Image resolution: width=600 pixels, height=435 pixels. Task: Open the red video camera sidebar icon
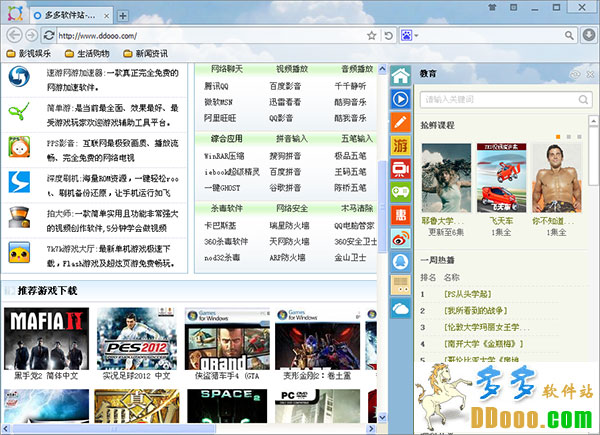pyautogui.click(x=400, y=169)
